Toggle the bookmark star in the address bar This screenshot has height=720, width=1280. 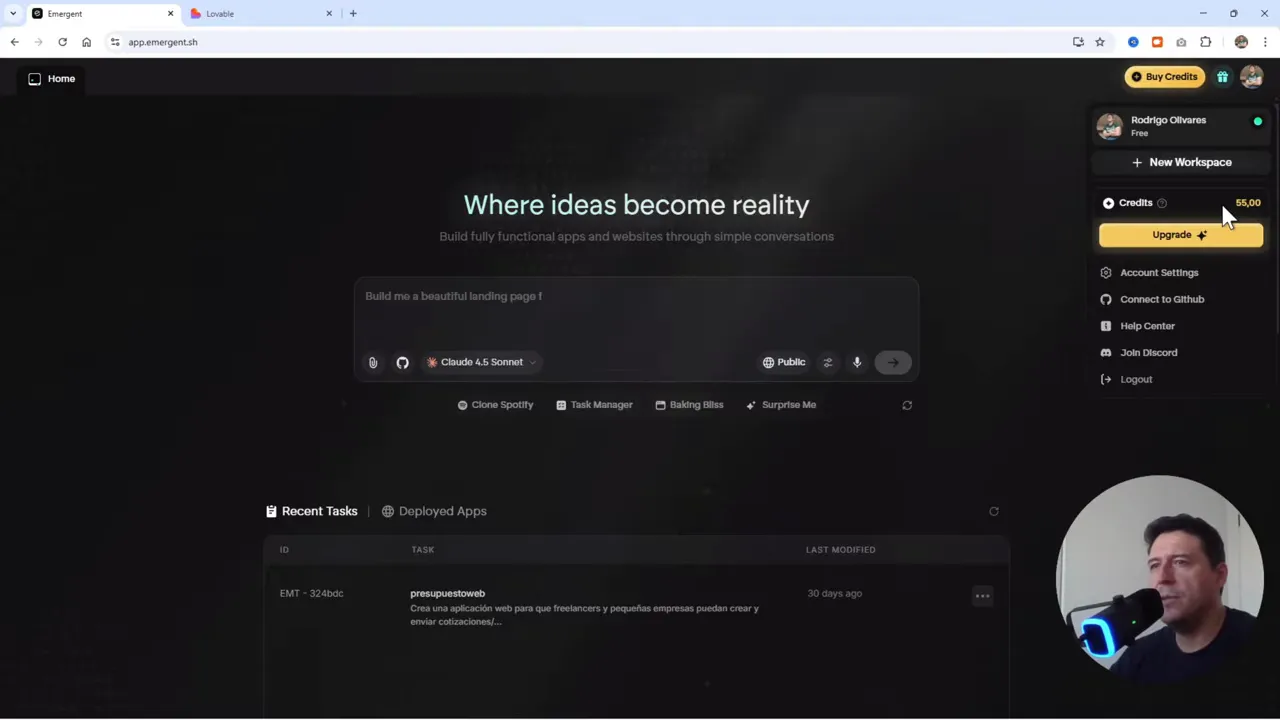pyautogui.click(x=1099, y=42)
